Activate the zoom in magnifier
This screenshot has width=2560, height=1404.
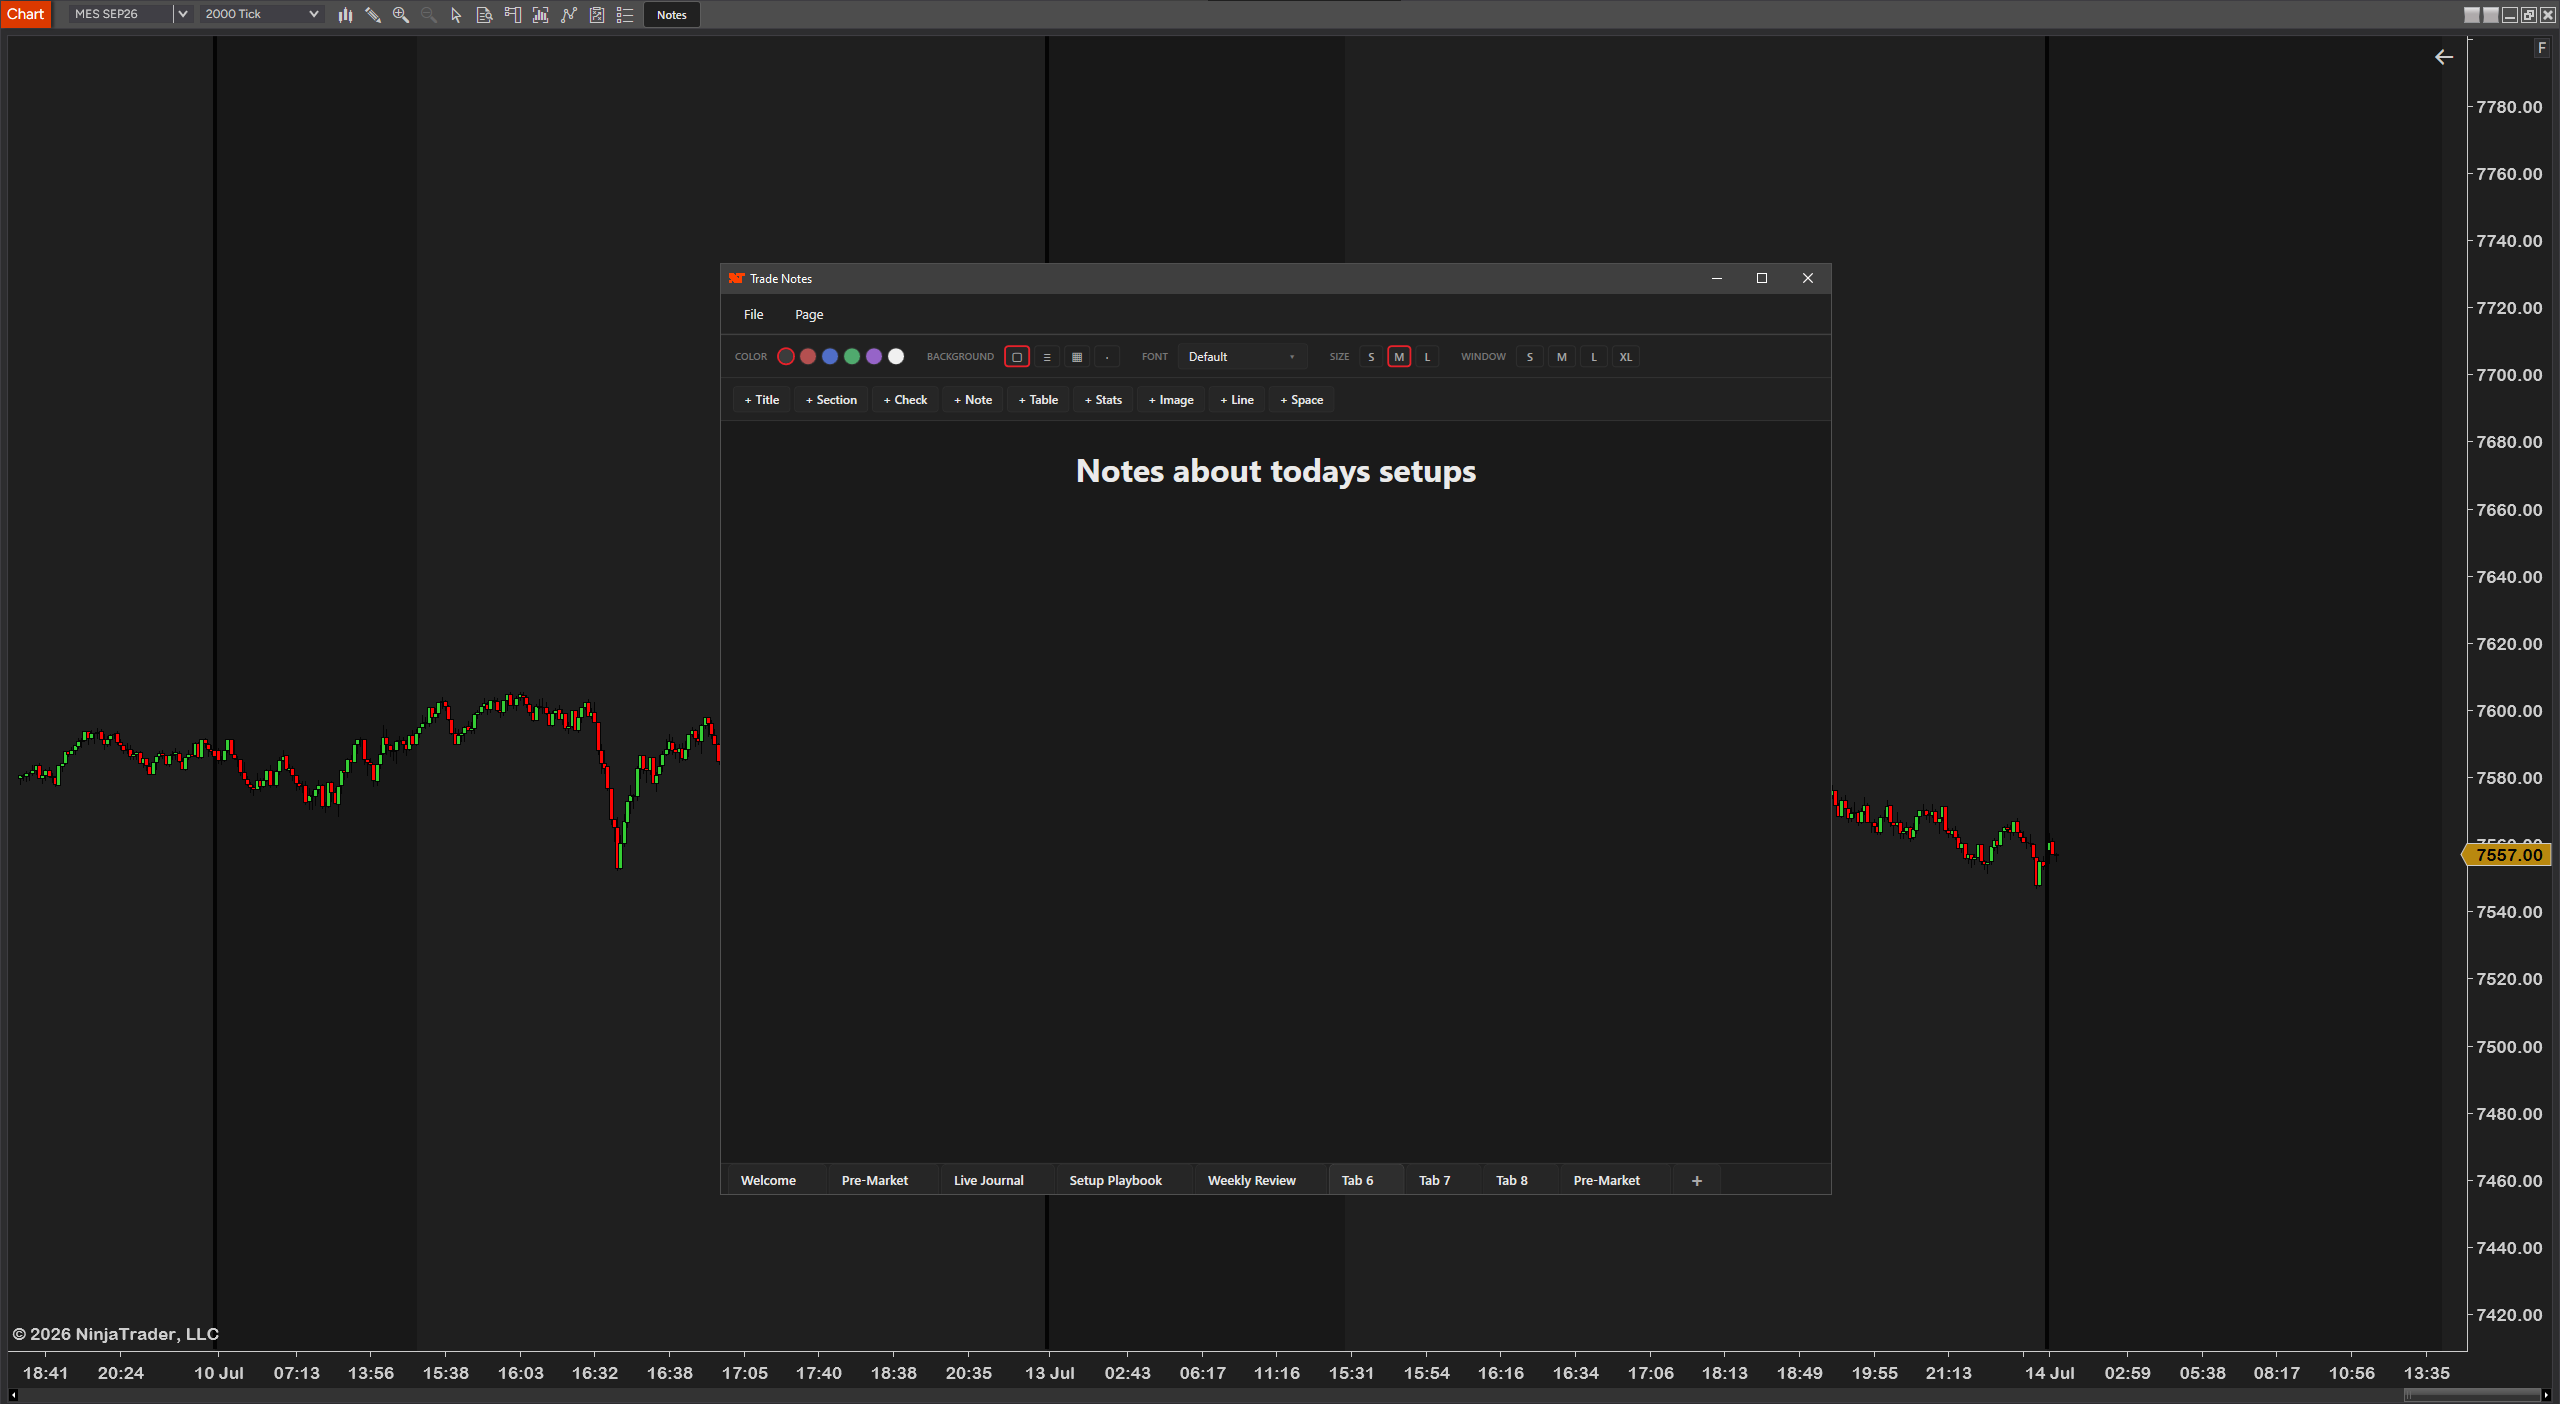401,15
